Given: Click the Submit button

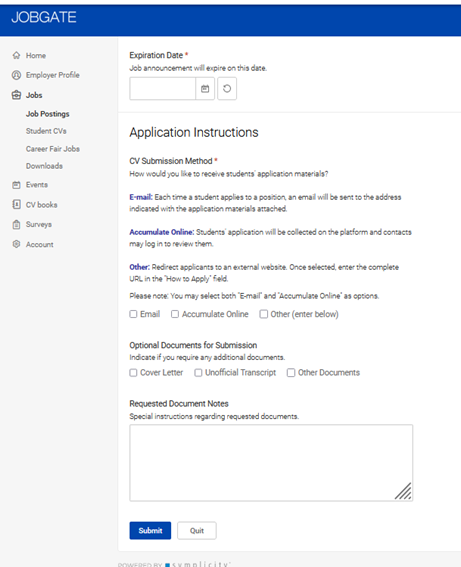Looking at the screenshot, I should (150, 530).
